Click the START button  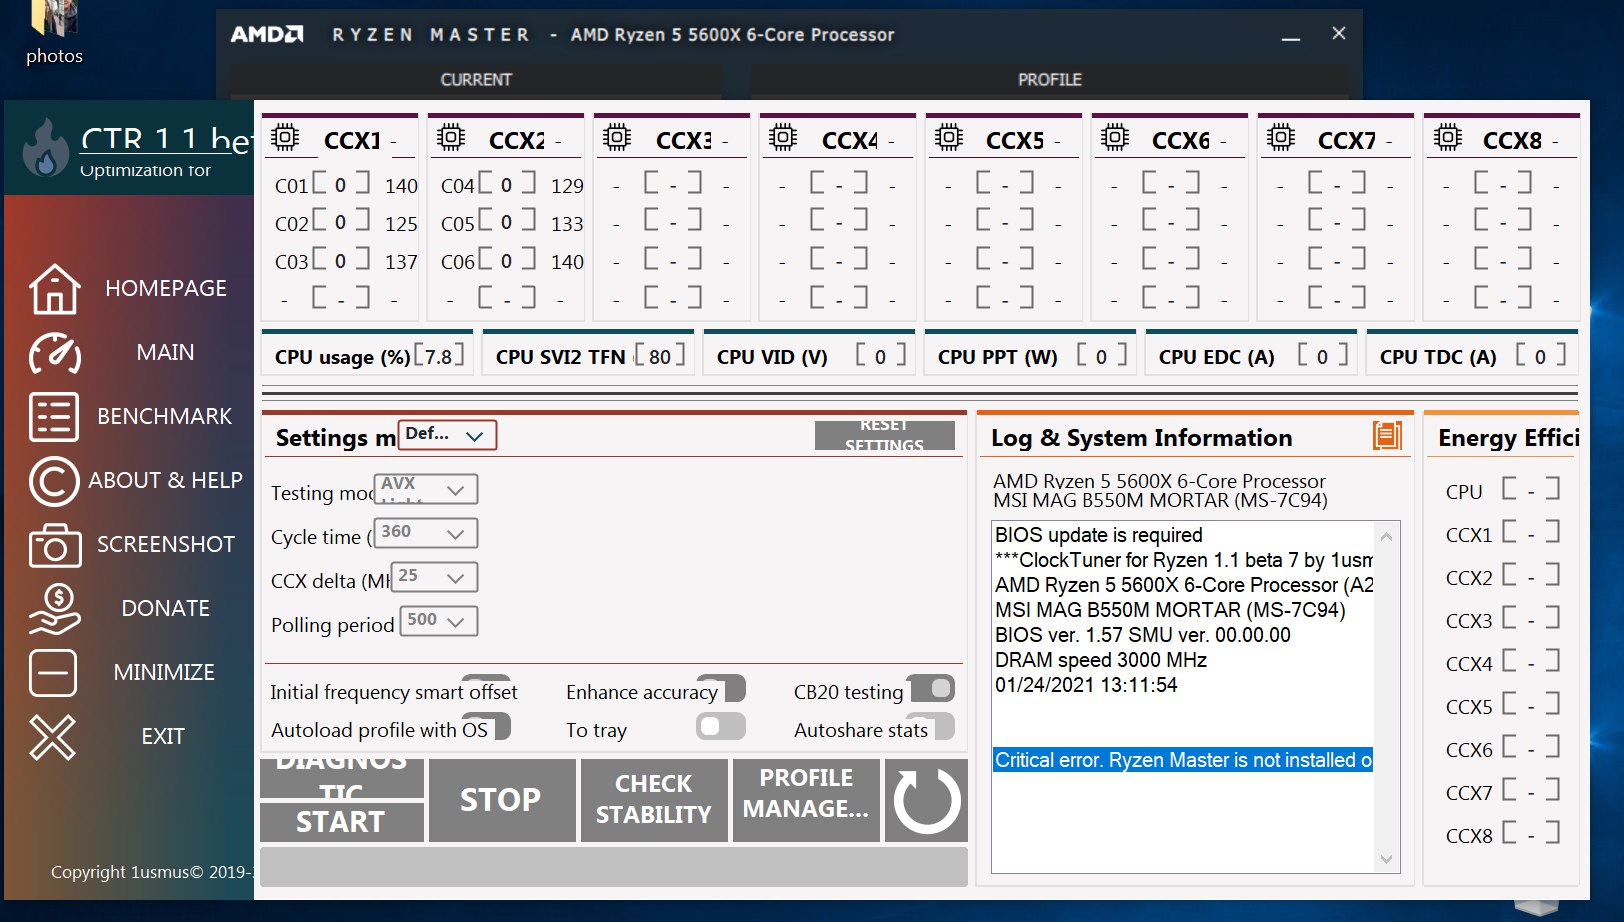(342, 822)
